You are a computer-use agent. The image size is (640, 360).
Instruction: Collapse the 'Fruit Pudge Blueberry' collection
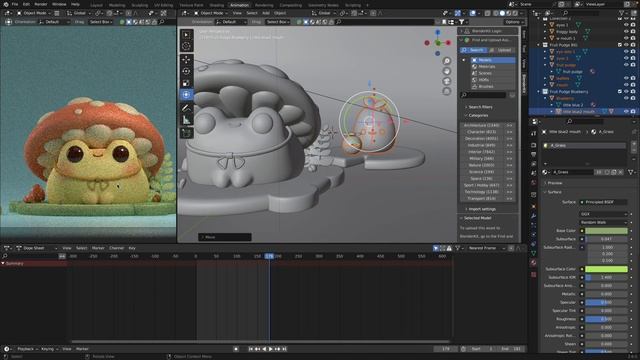(539, 91)
